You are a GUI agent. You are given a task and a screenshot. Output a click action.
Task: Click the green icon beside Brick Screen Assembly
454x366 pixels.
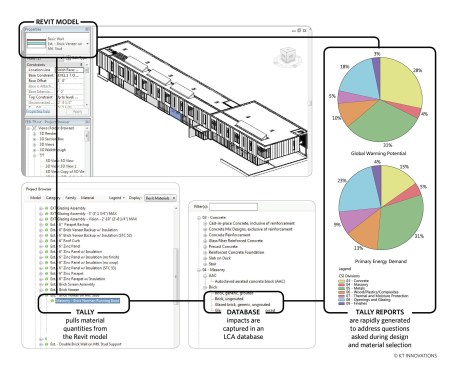46,284
